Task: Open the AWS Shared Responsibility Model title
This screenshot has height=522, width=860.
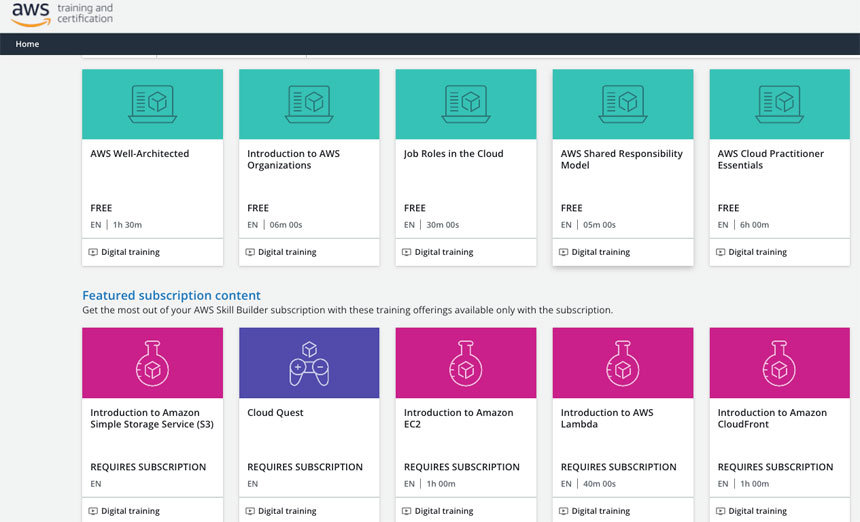Action: [x=621, y=160]
